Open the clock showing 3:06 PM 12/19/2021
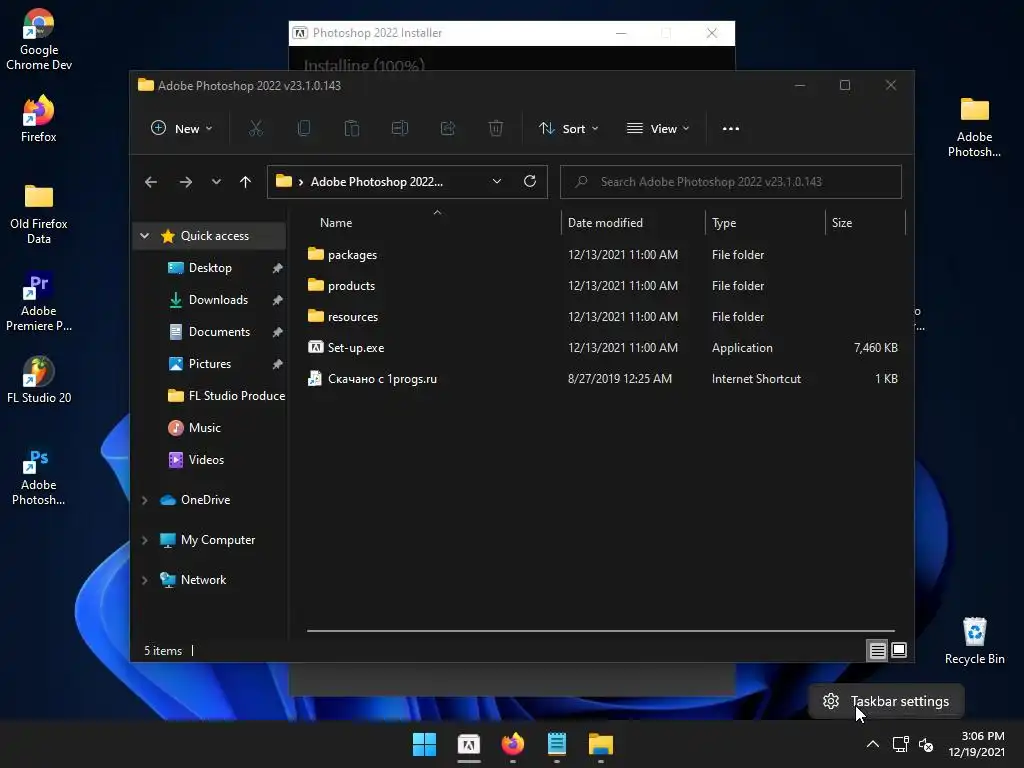Image resolution: width=1024 pixels, height=768 pixels. click(x=976, y=744)
